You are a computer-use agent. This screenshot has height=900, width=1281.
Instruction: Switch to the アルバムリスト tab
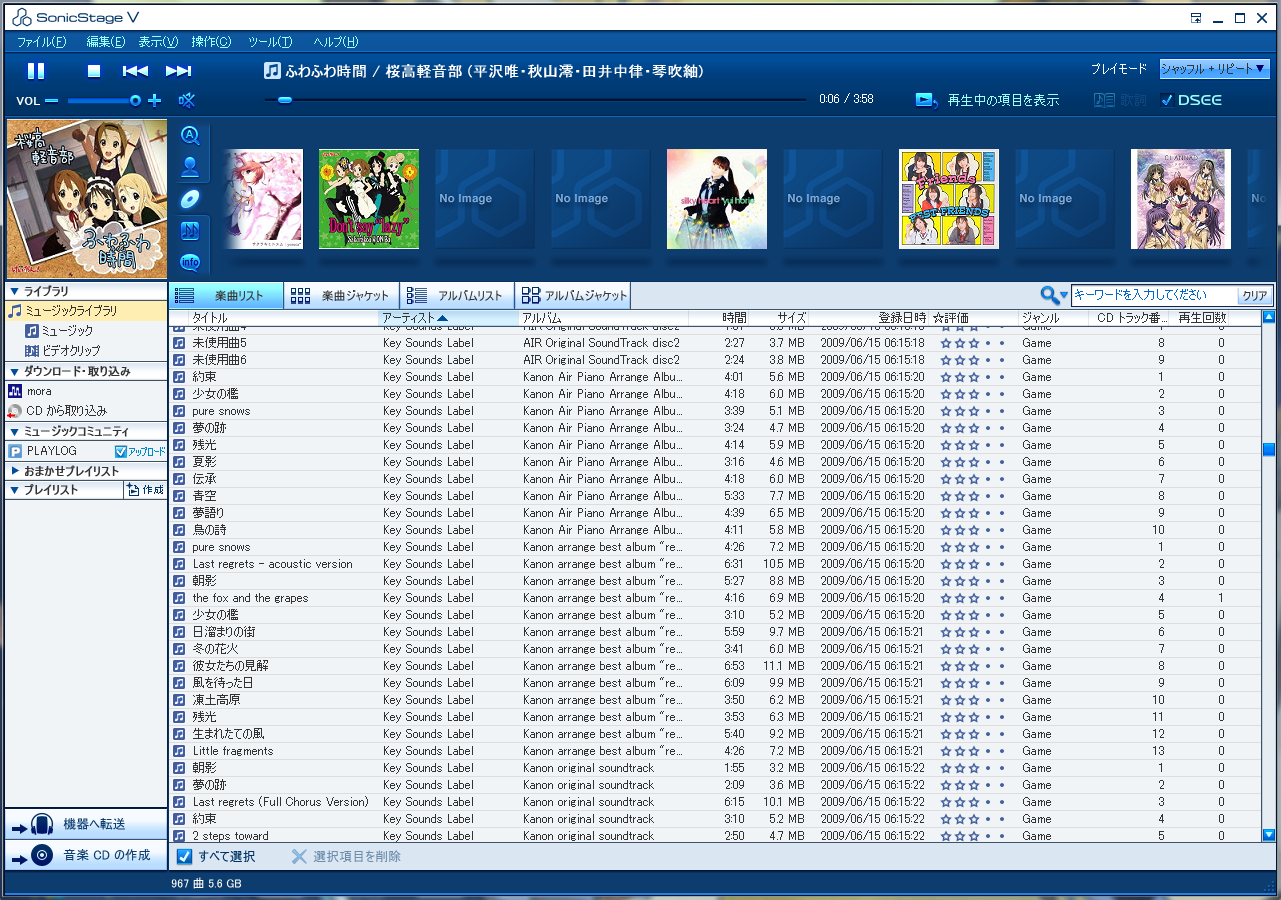coord(457,296)
